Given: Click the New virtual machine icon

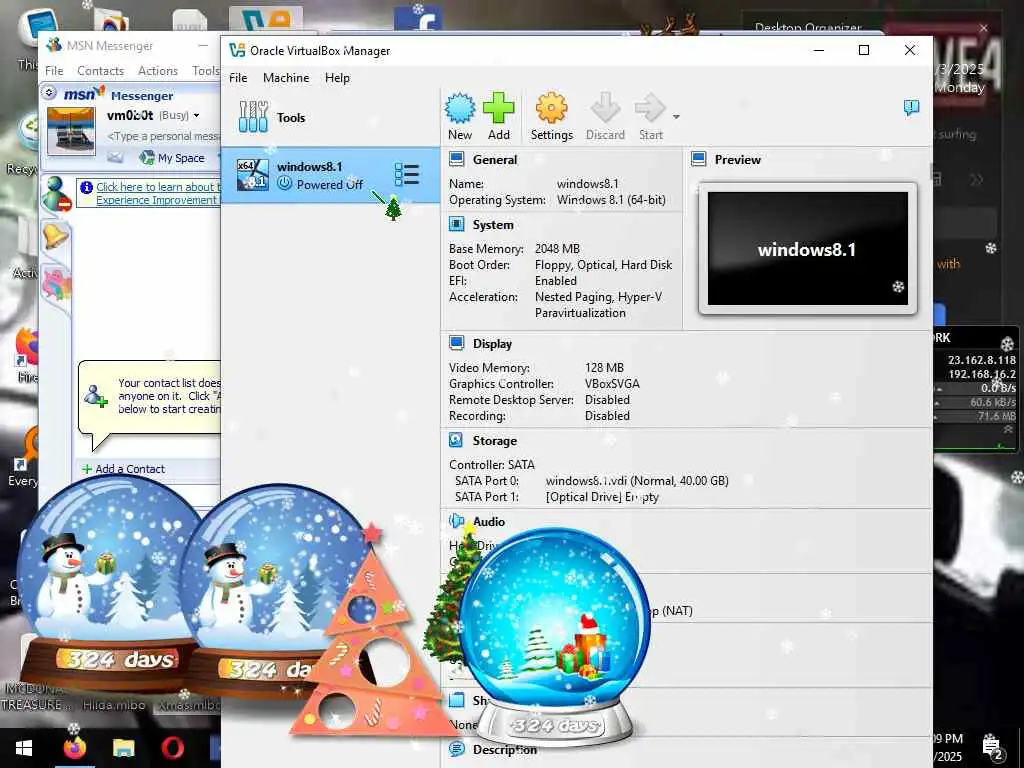Looking at the screenshot, I should [x=460, y=108].
